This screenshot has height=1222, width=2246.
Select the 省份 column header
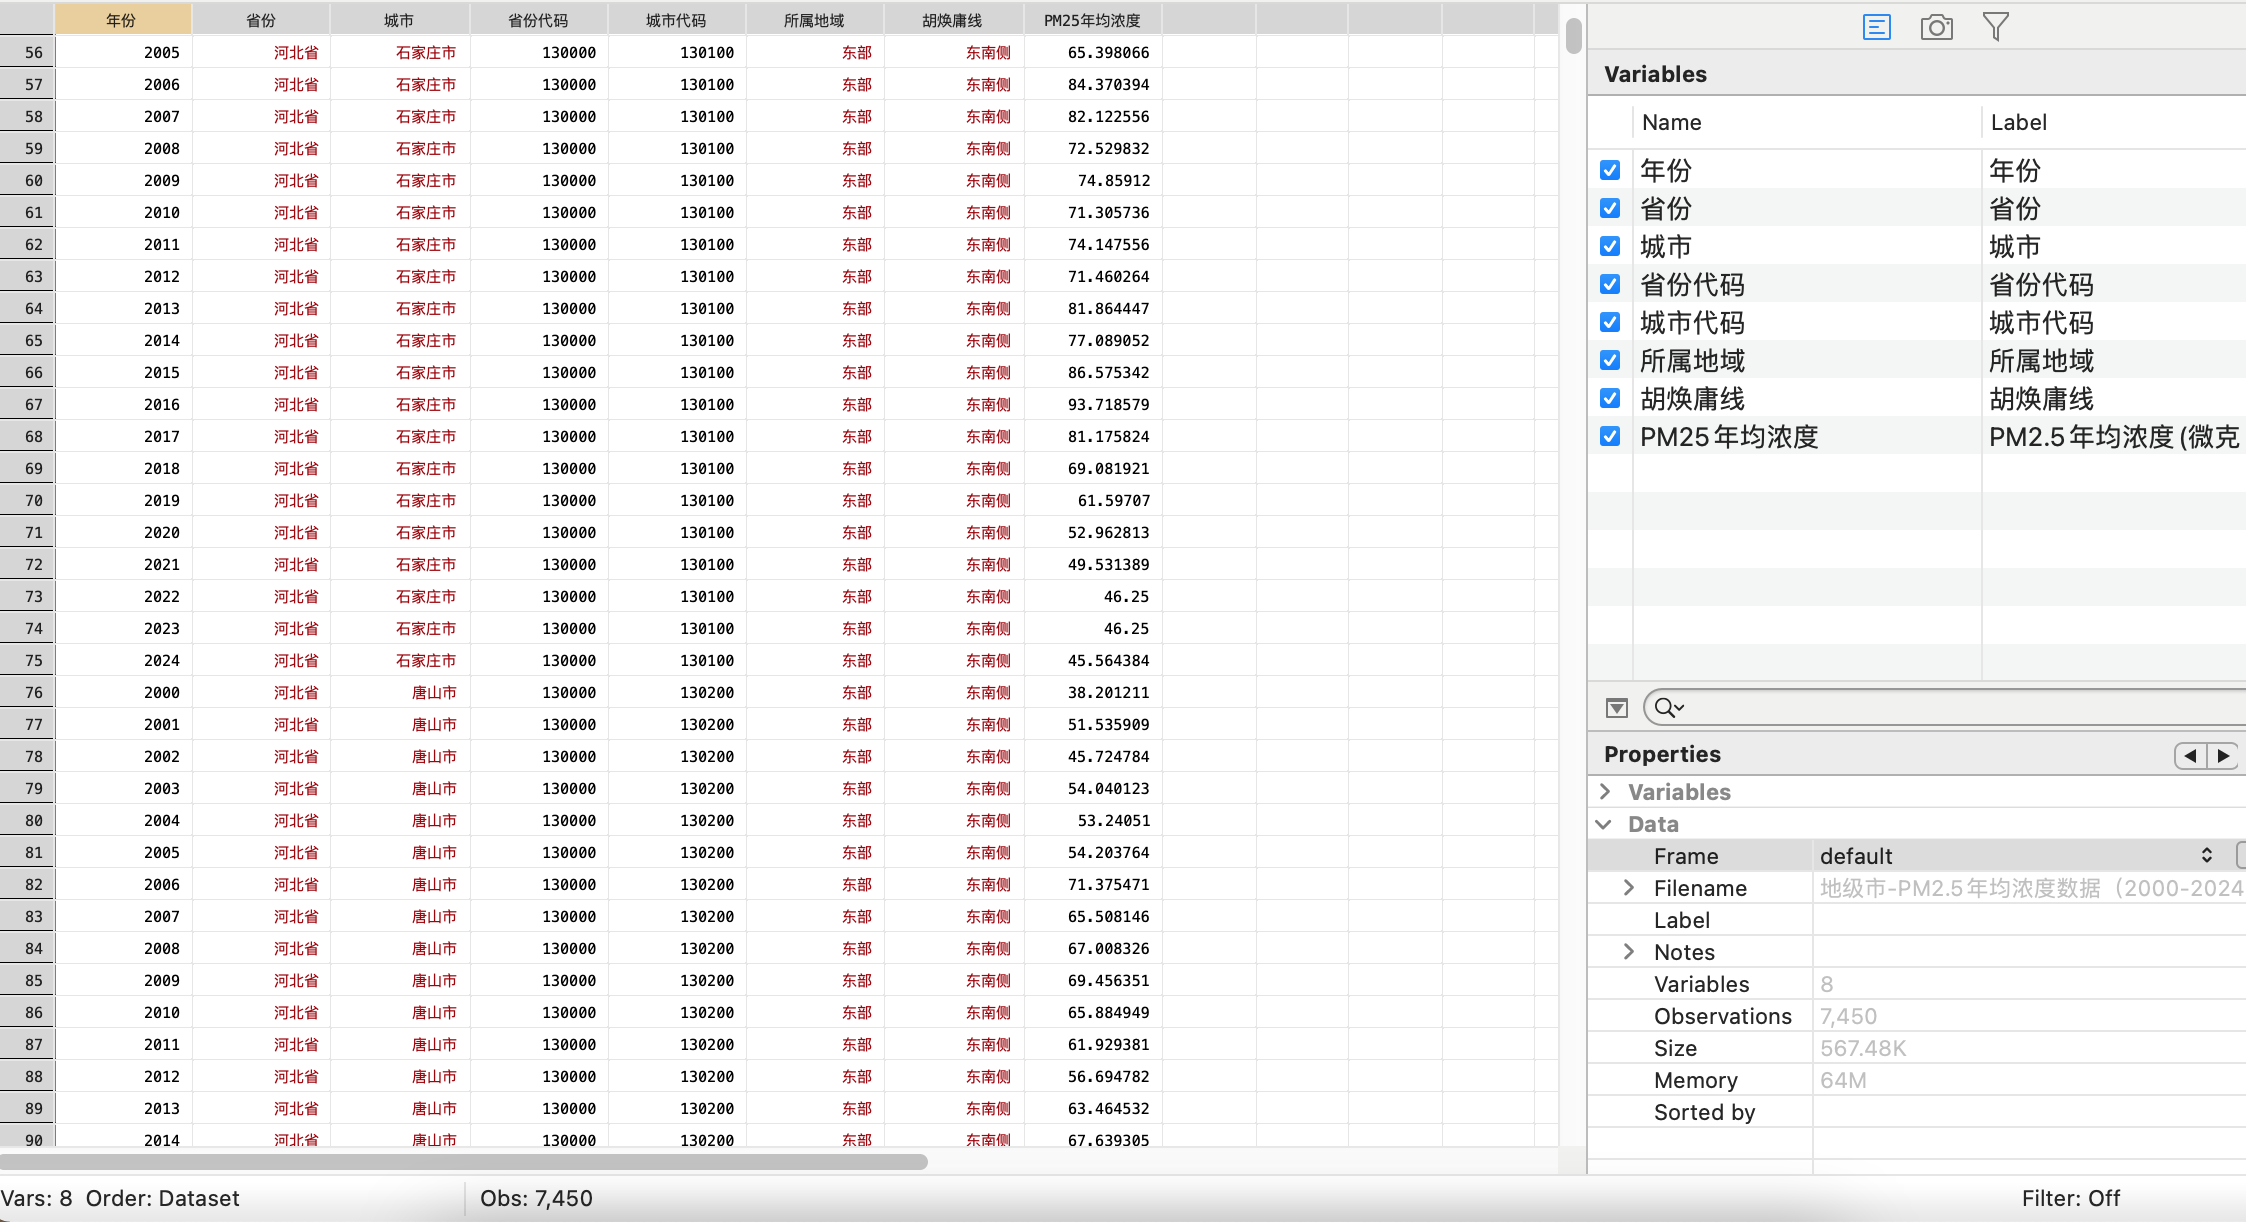click(x=260, y=20)
